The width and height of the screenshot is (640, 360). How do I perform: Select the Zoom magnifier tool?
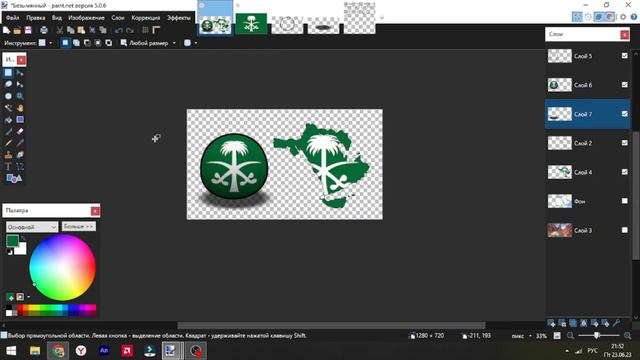pos(20,96)
